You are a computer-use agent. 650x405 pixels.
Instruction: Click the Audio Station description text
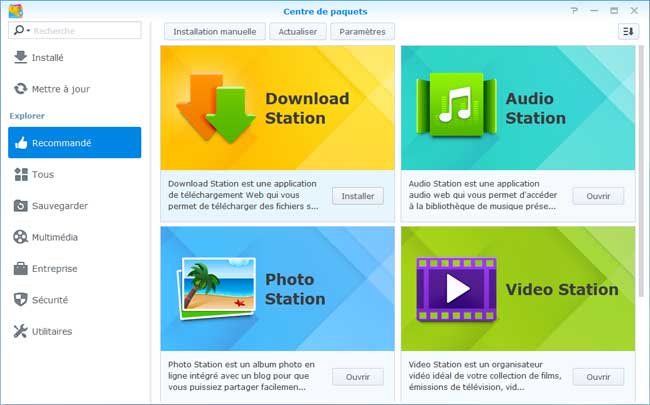(x=483, y=195)
